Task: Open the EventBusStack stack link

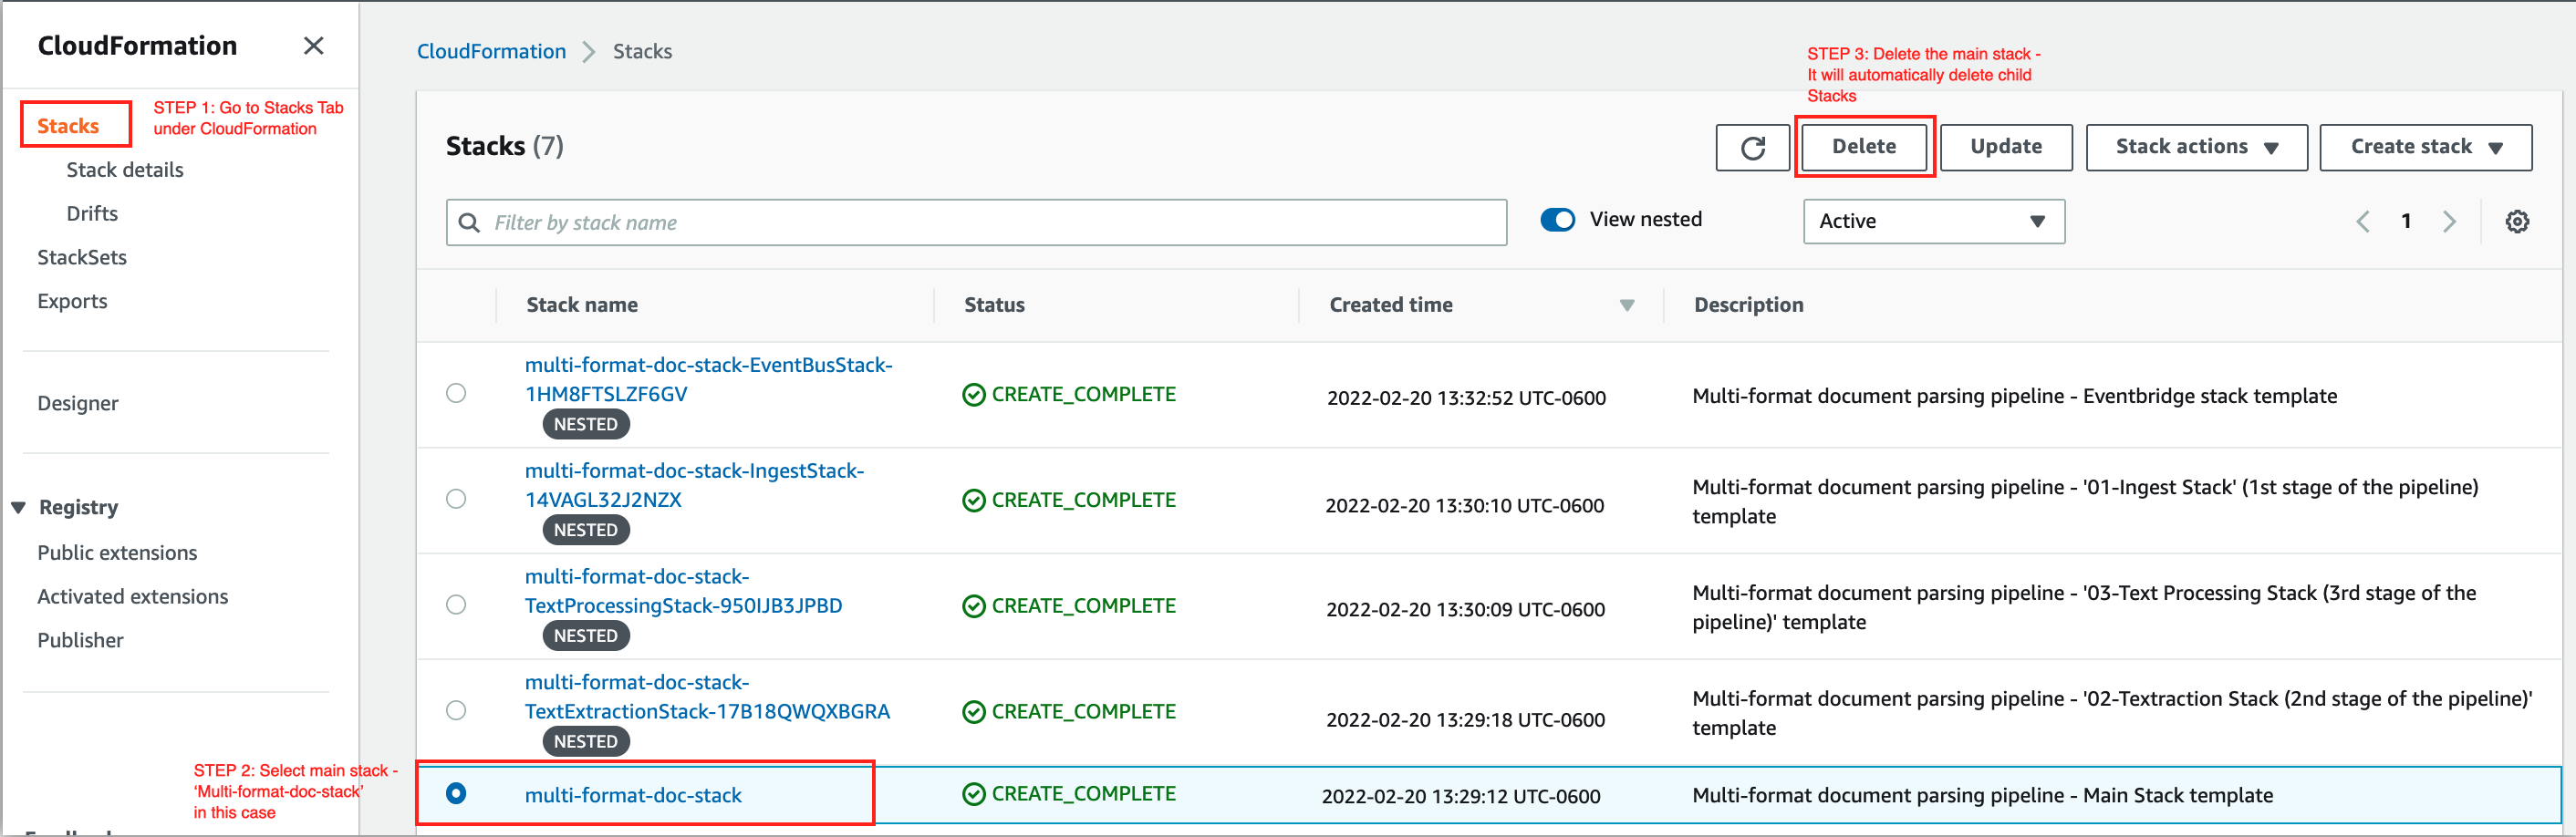Action: (708, 380)
